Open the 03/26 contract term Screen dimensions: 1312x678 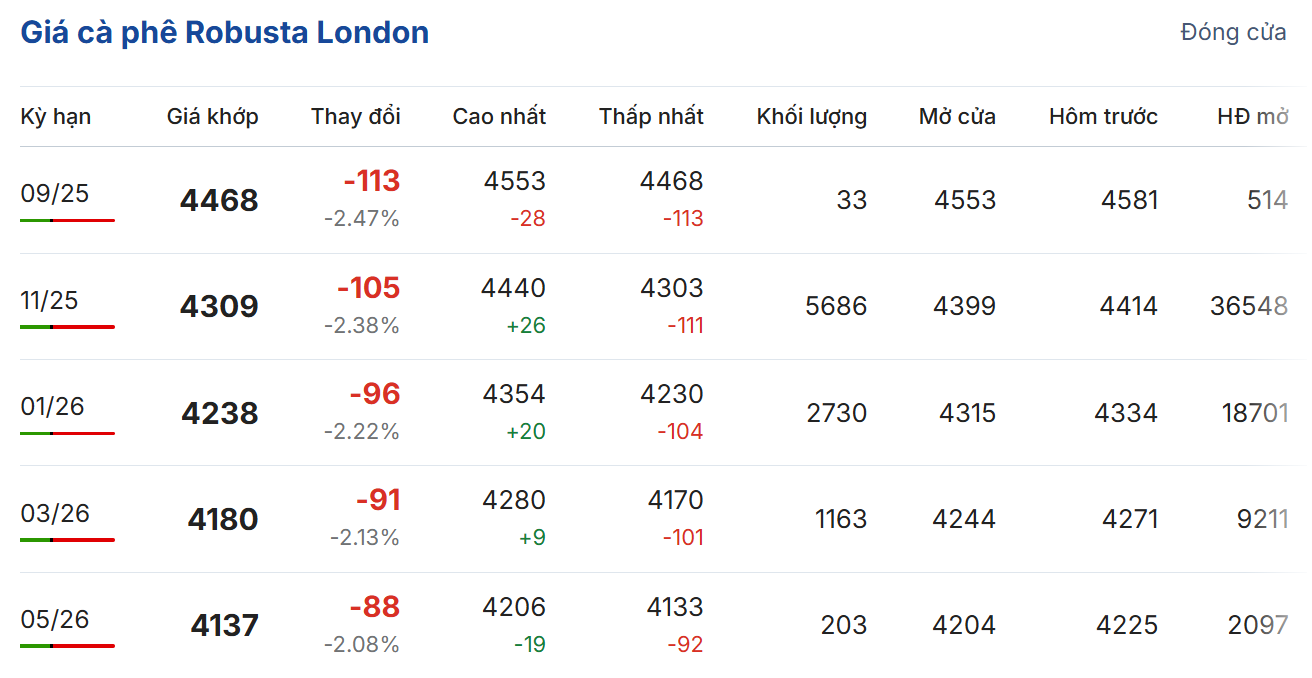pos(55,513)
